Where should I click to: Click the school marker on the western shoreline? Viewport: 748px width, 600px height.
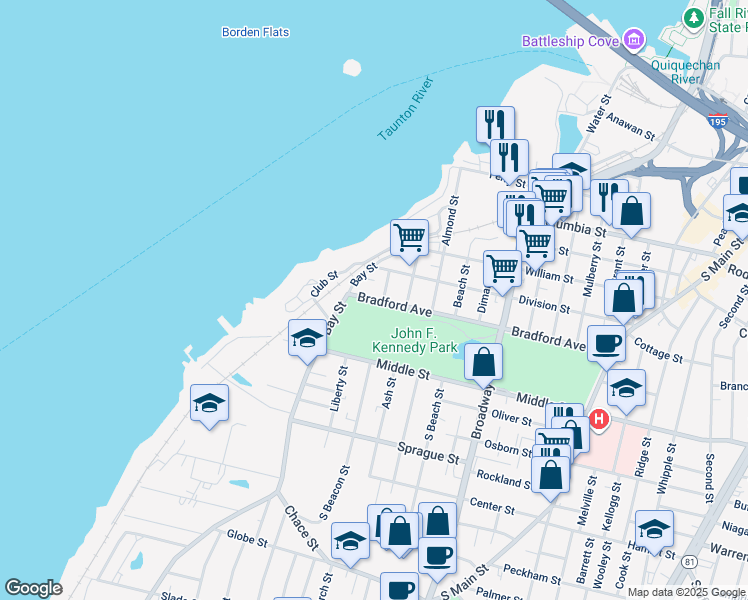click(209, 403)
